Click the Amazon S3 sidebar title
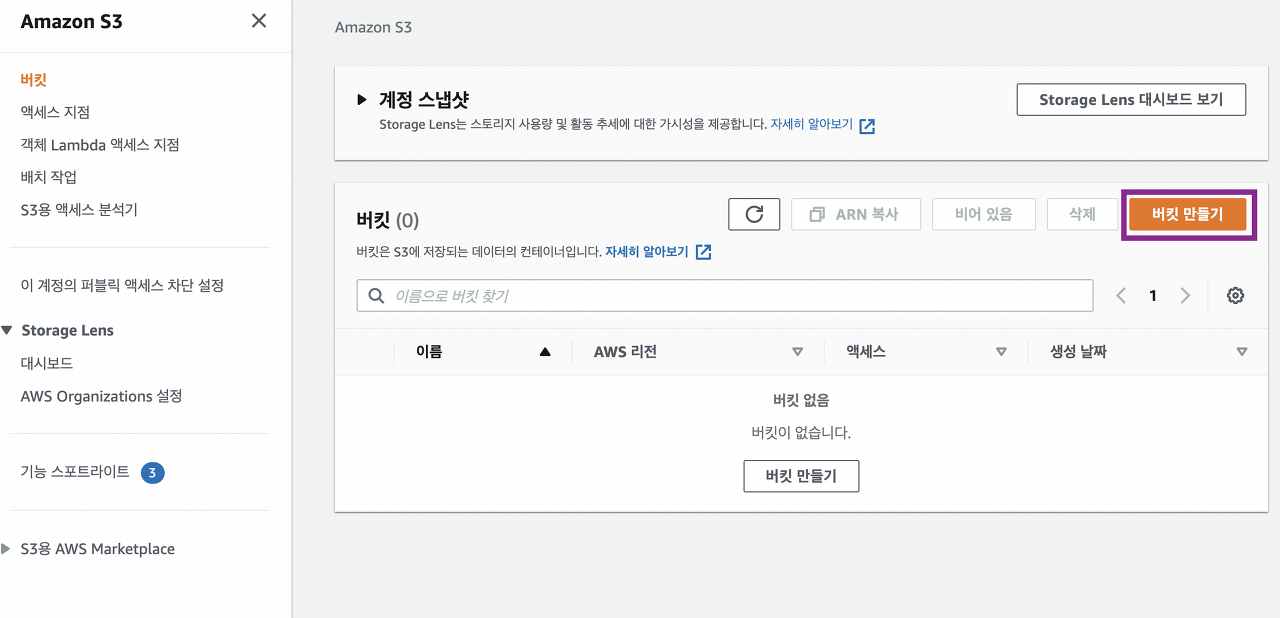This screenshot has height=618, width=1280. coord(71,22)
